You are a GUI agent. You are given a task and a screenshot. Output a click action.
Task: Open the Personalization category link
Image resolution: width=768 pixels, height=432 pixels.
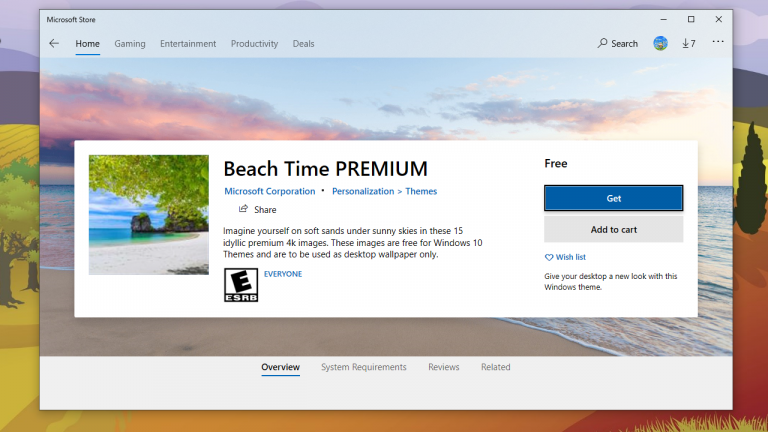pos(363,191)
